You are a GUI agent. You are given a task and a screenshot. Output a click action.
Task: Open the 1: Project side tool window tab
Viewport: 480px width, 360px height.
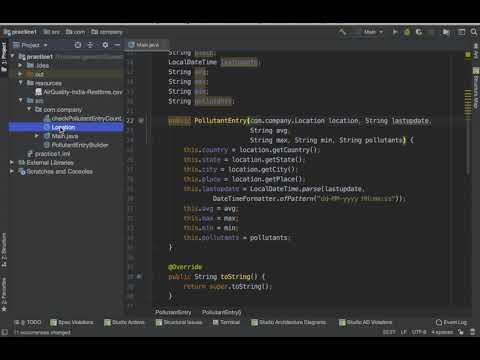pos(4,57)
